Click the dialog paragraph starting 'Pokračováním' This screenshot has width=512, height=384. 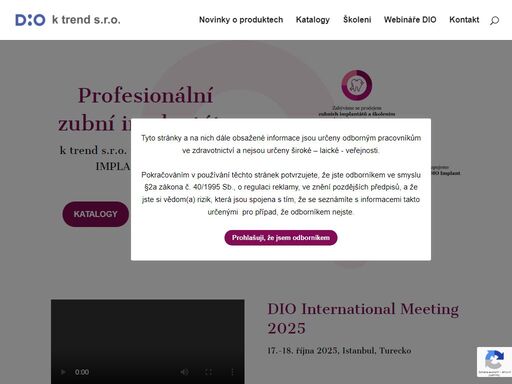(281, 193)
